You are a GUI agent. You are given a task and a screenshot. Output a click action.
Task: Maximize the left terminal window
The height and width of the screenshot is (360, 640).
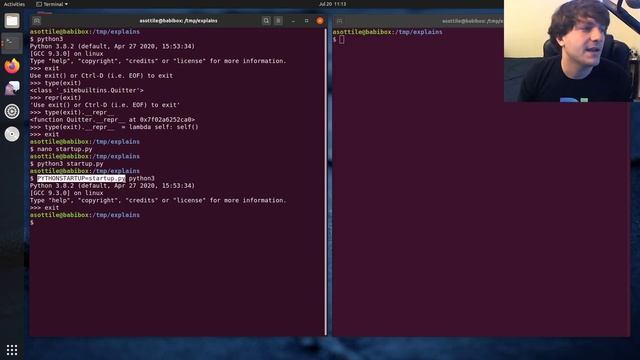(x=307, y=20)
